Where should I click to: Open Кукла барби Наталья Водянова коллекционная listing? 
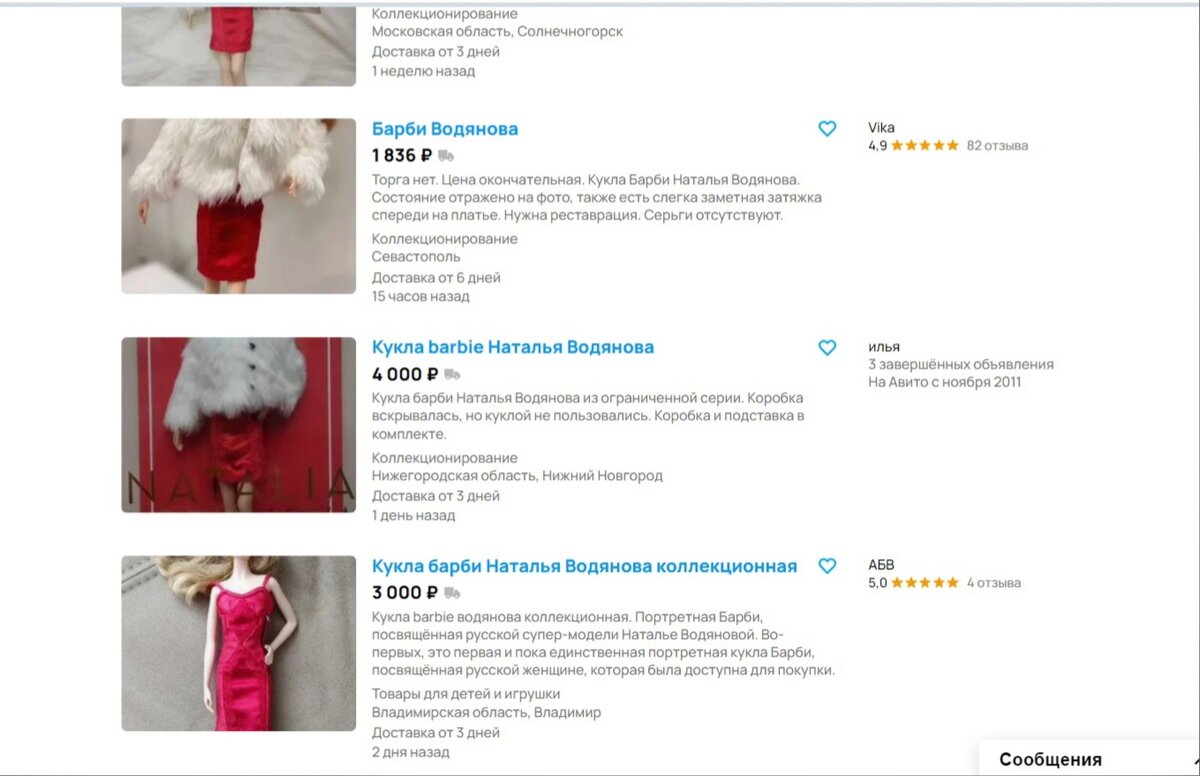tap(584, 566)
